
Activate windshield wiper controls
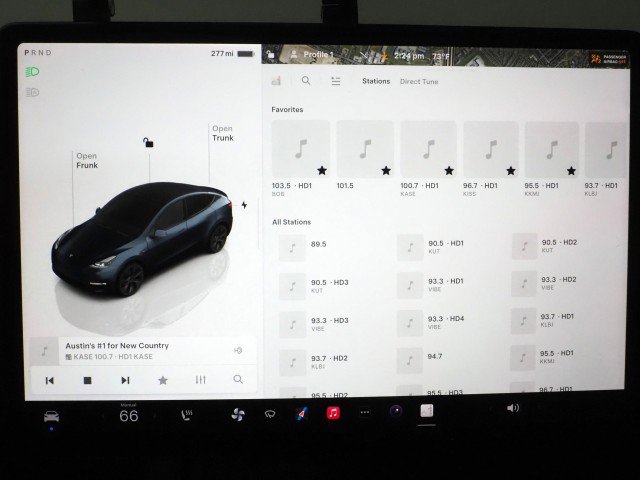(270, 414)
